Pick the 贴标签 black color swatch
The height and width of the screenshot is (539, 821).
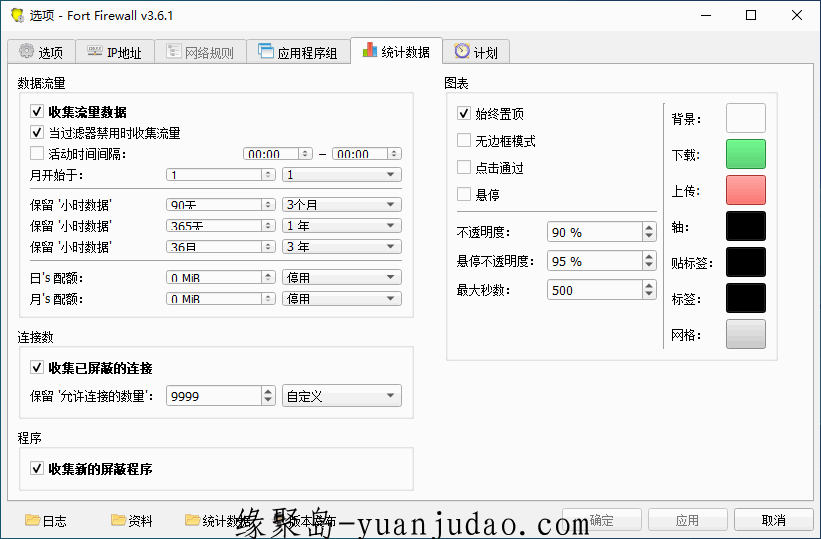[746, 262]
